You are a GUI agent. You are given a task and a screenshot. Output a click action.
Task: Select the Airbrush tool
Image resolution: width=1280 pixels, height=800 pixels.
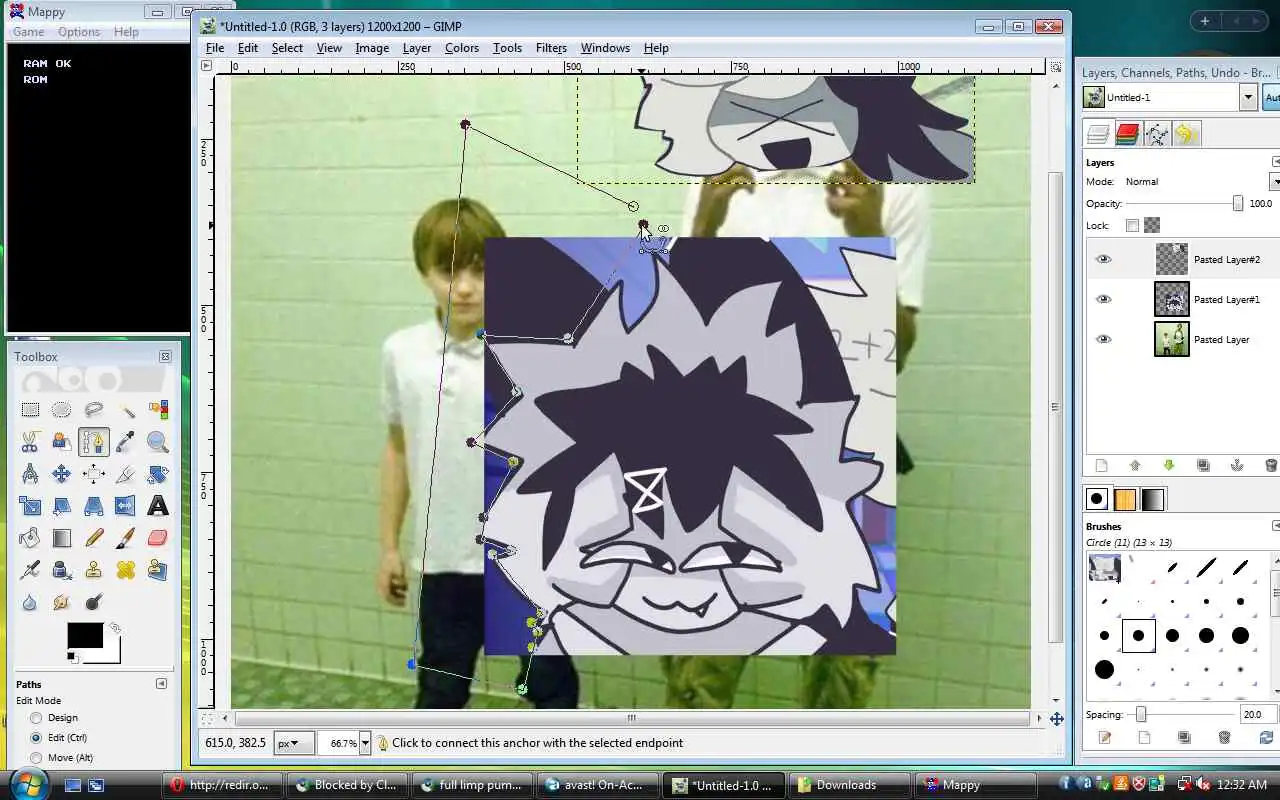pyautogui.click(x=30, y=570)
